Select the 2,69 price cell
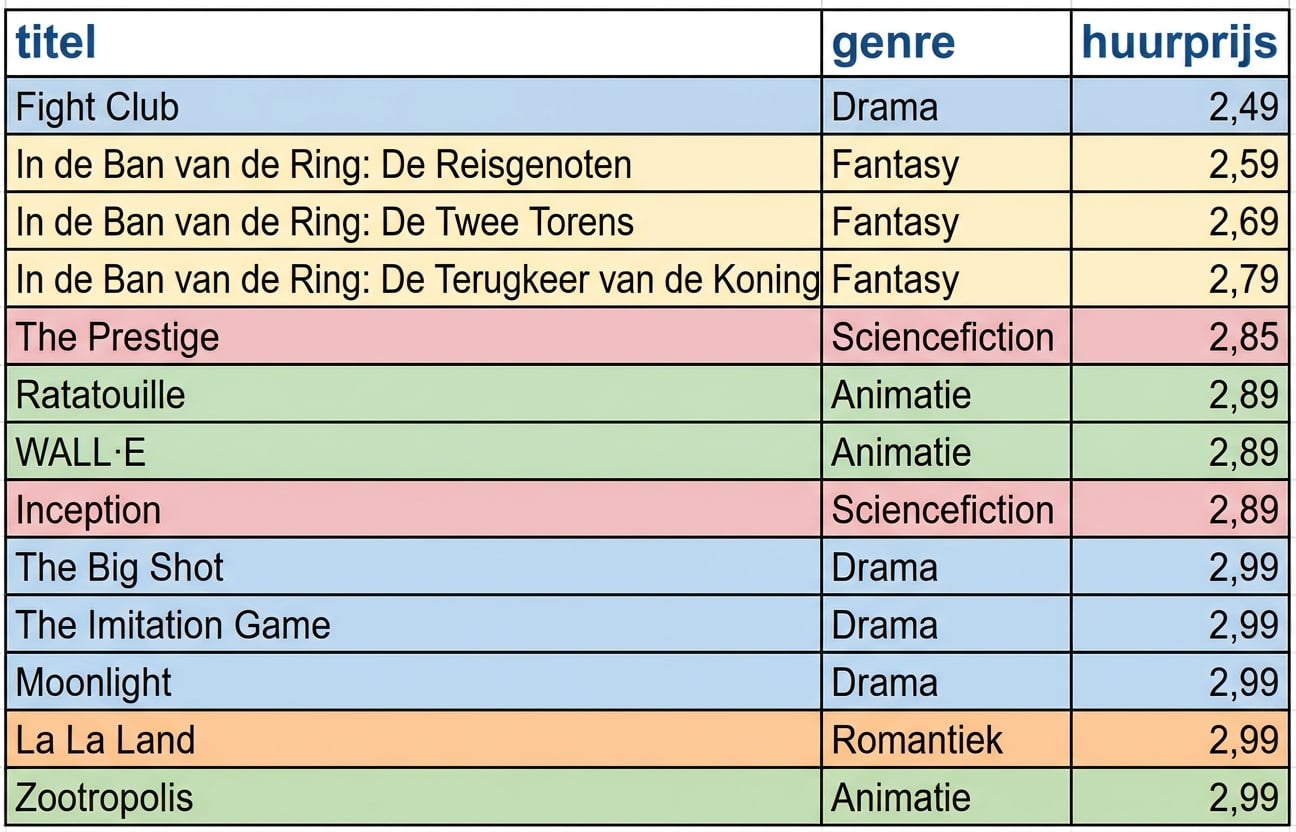 (1243, 222)
